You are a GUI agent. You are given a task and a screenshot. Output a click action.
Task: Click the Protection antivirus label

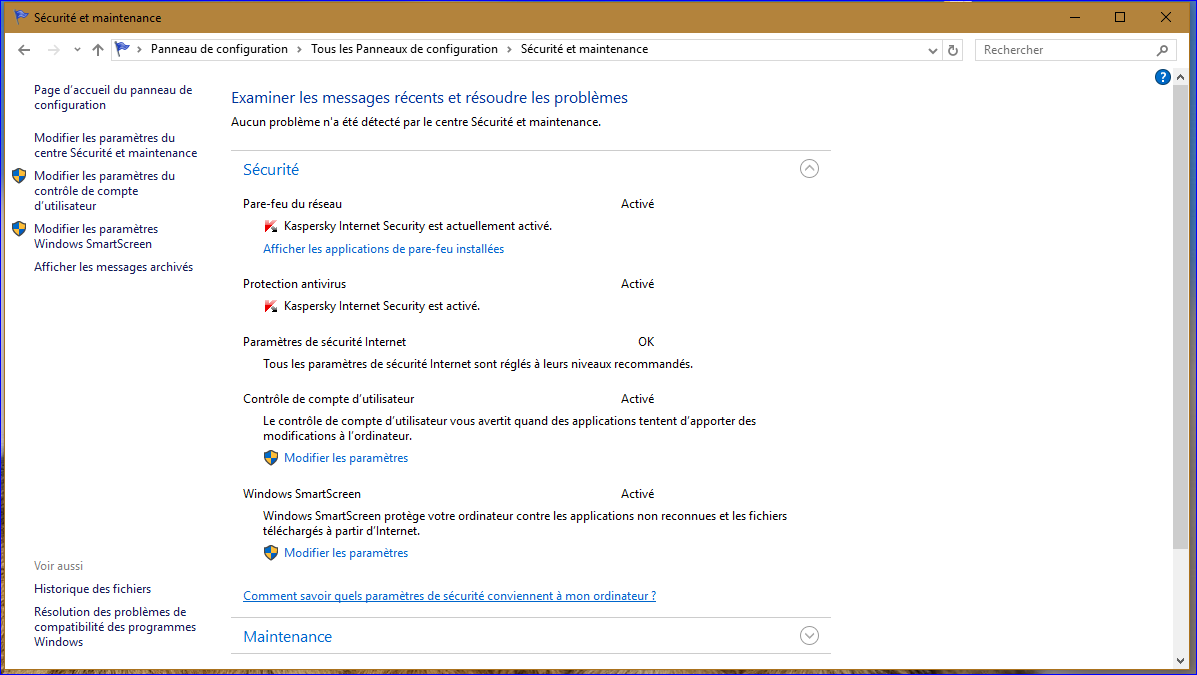(294, 284)
